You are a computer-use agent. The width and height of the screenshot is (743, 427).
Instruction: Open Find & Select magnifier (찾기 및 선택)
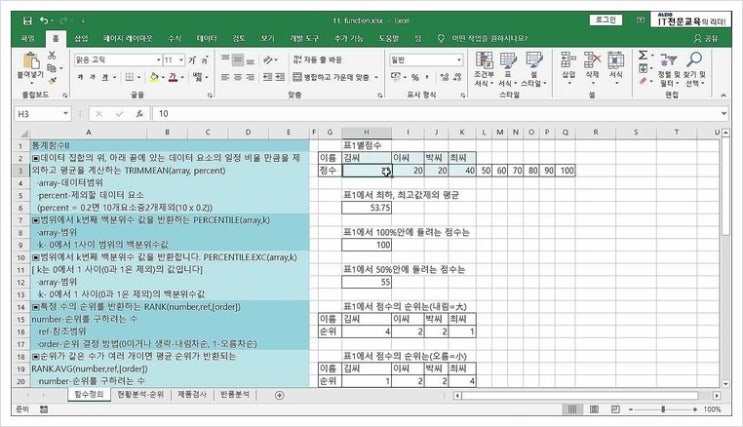(x=695, y=70)
